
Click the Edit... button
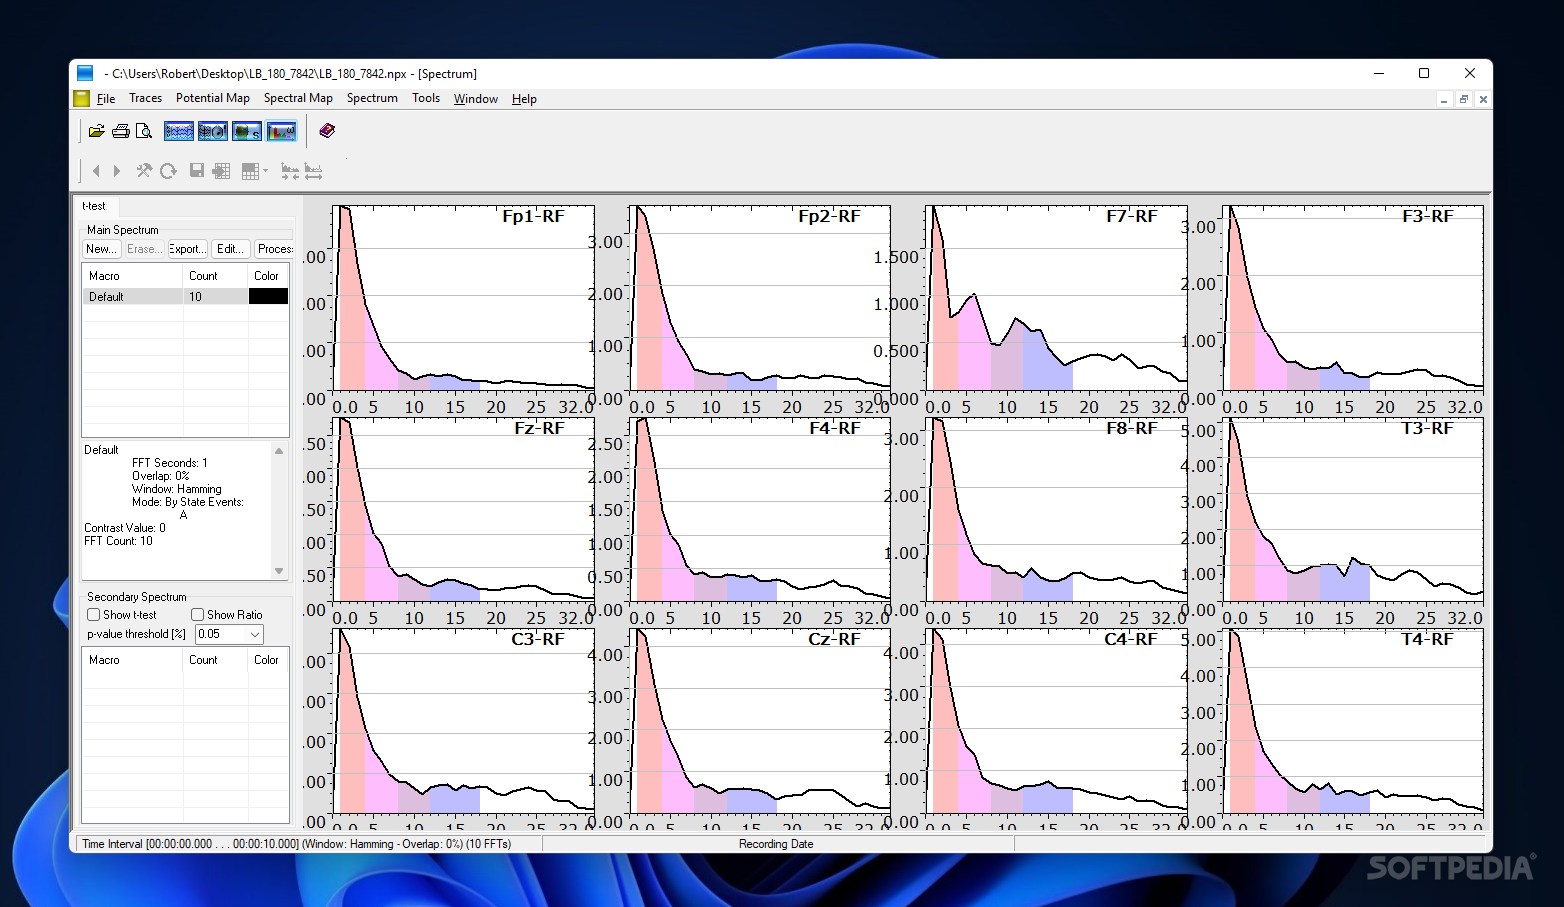coord(230,249)
